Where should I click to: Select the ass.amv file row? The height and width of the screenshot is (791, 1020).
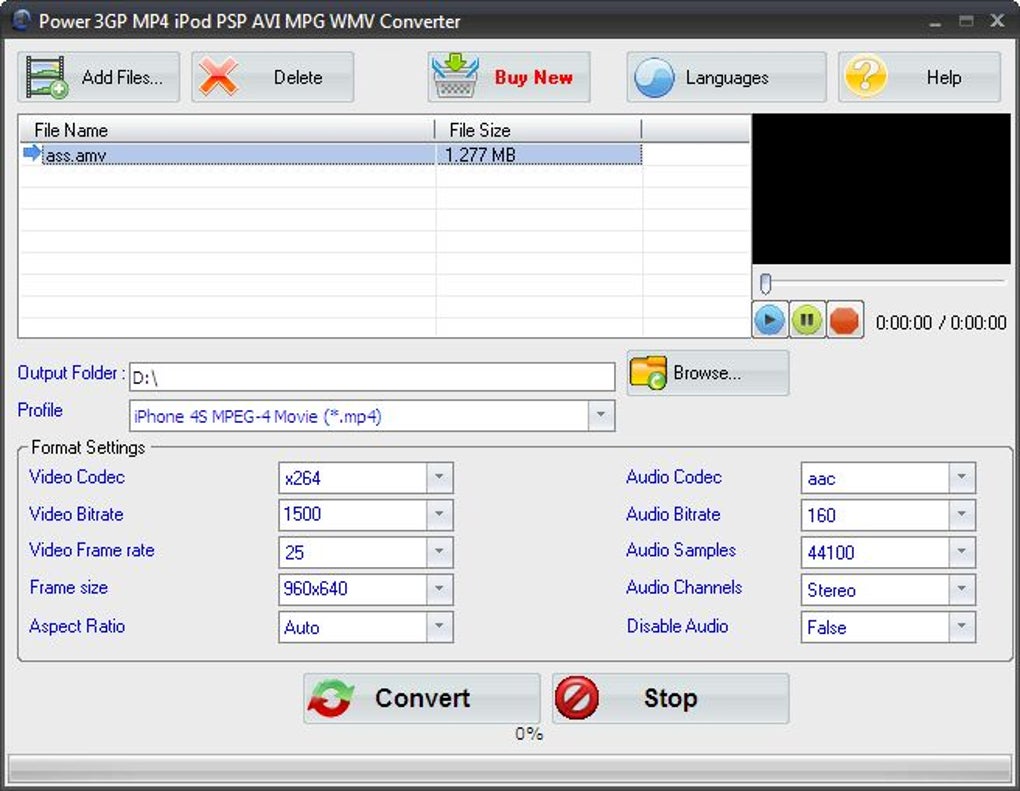pos(332,155)
